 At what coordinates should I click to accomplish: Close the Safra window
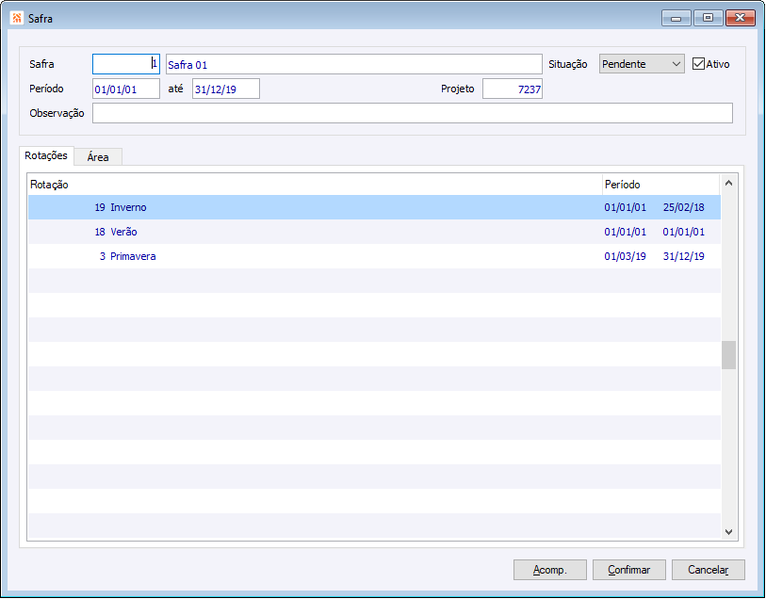(x=740, y=18)
